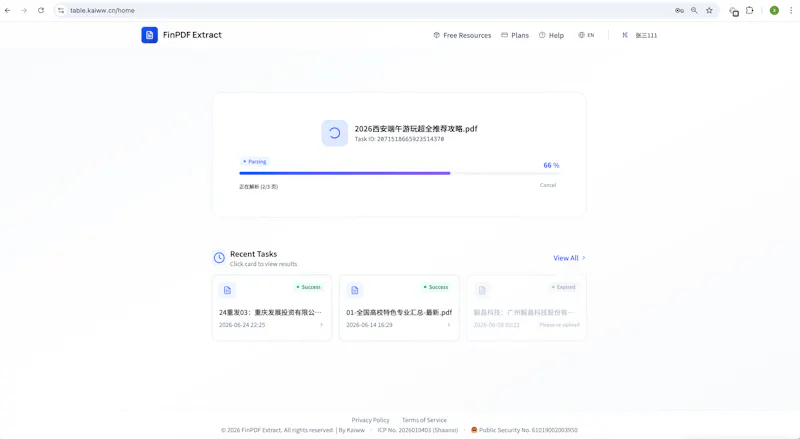Click the Public Security badge icon
800x439 pixels.
474,430
